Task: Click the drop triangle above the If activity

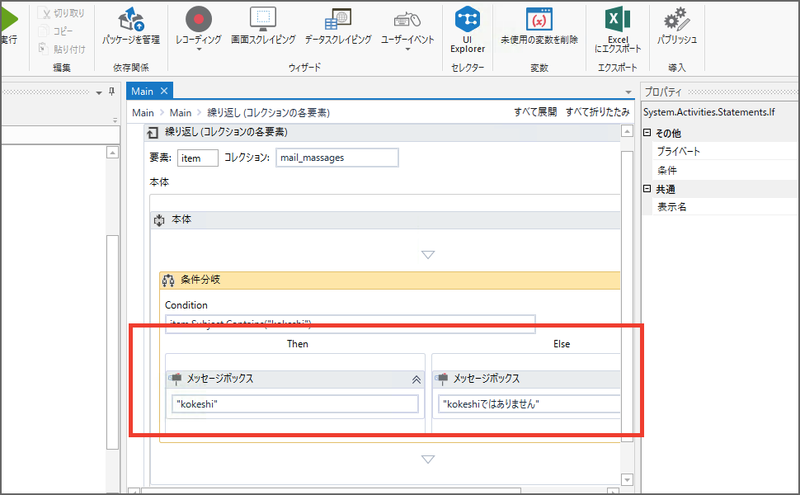Action: (x=428, y=254)
